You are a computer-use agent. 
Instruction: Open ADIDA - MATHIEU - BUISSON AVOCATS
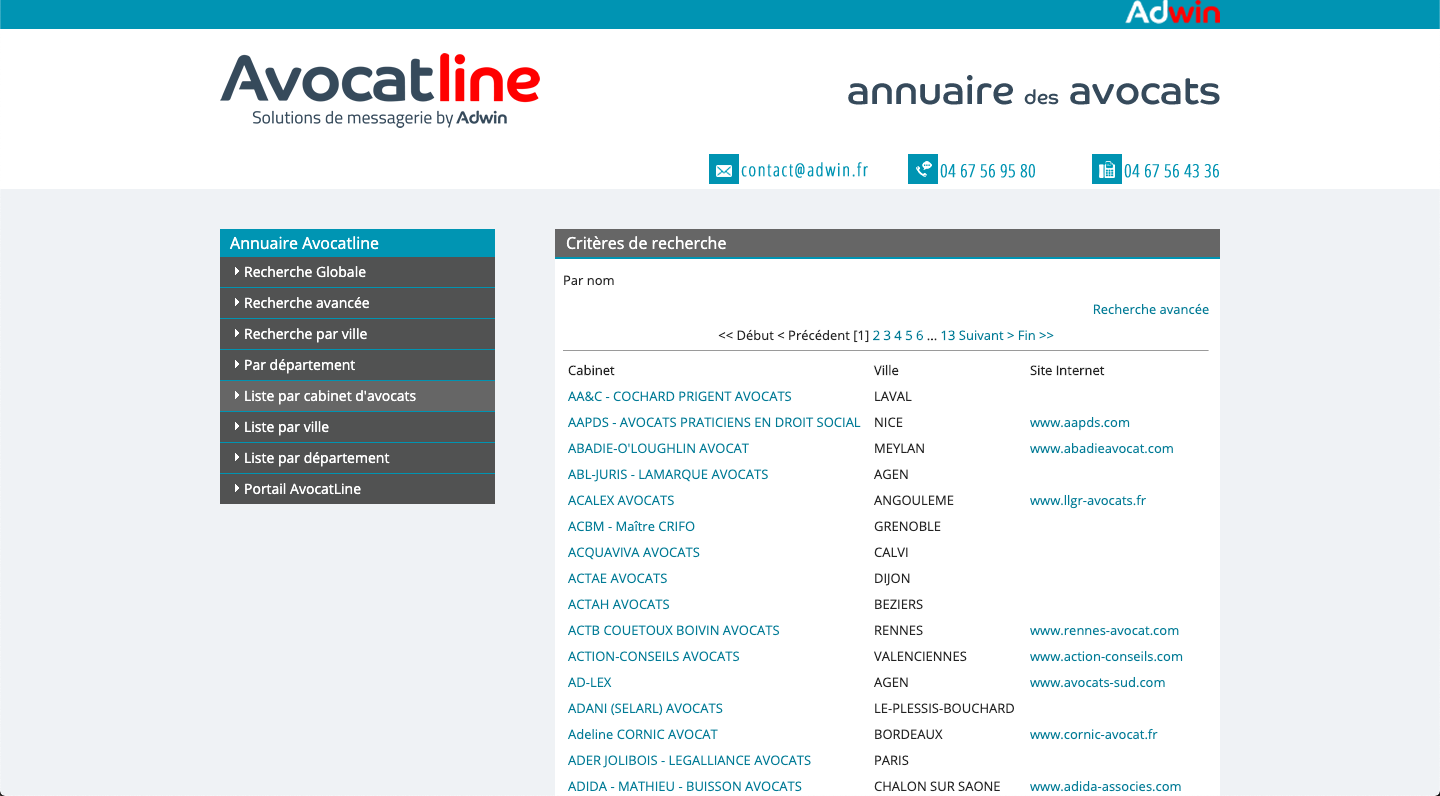coord(685,787)
